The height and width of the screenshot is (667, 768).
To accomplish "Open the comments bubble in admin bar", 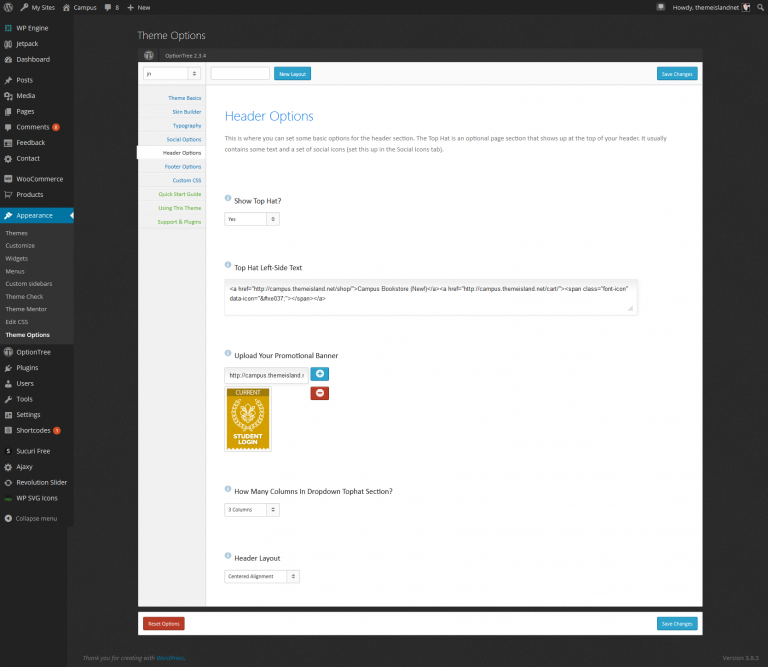I will pos(110,7).
